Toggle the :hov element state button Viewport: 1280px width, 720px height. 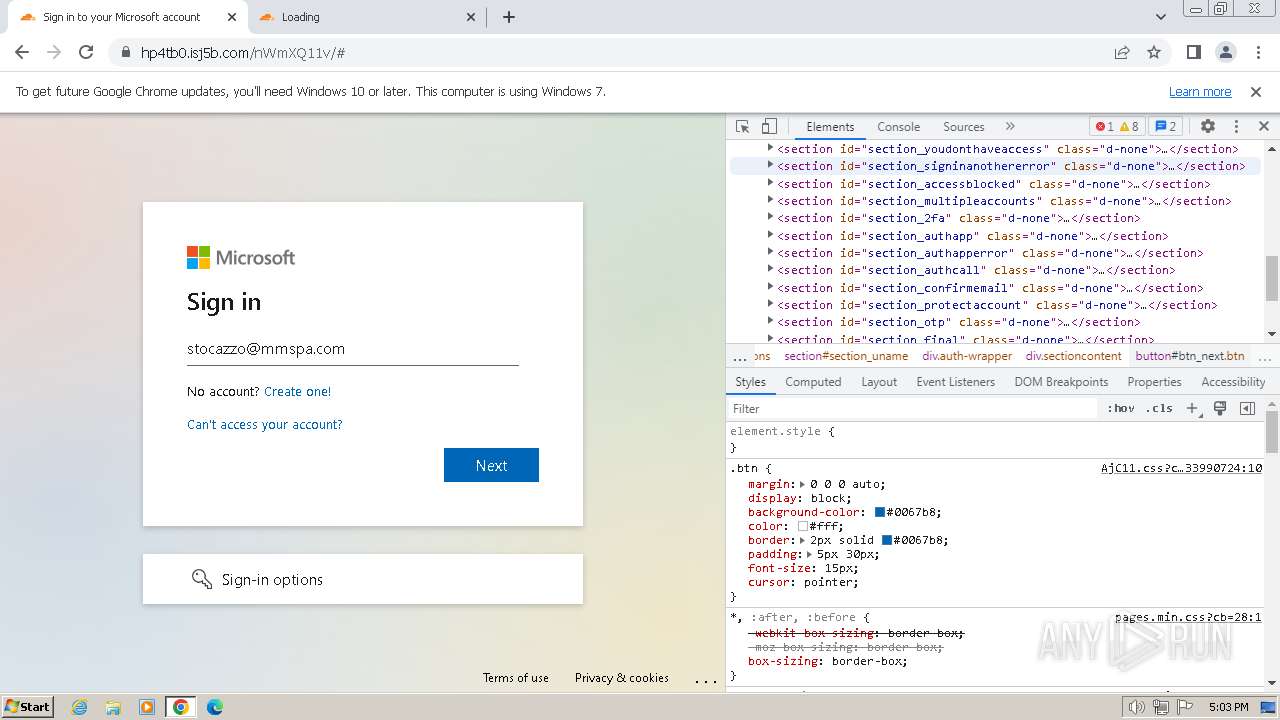click(1121, 408)
